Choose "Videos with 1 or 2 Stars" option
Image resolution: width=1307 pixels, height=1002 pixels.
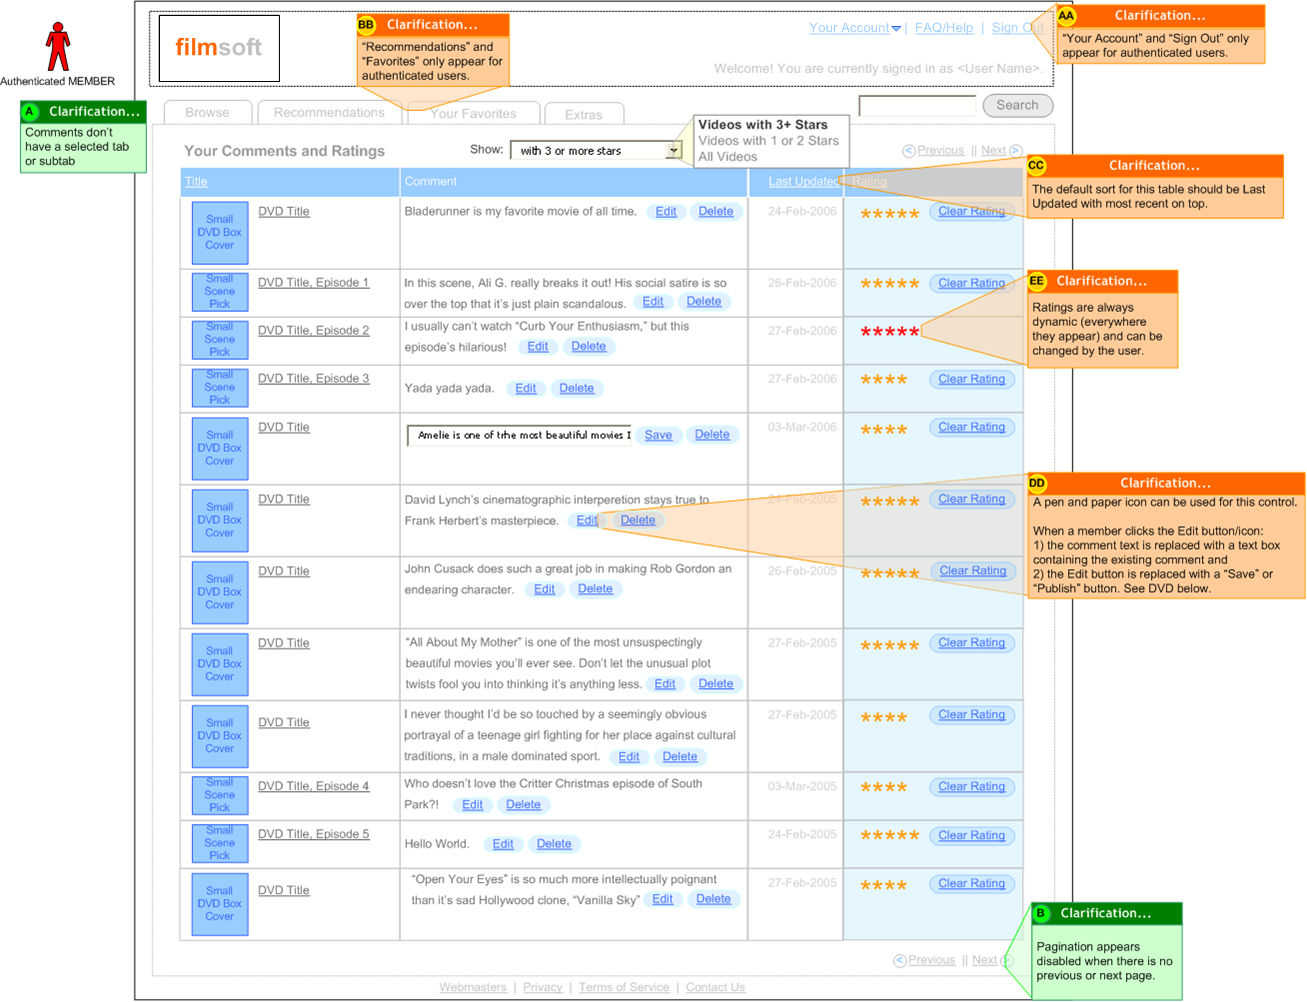point(768,141)
